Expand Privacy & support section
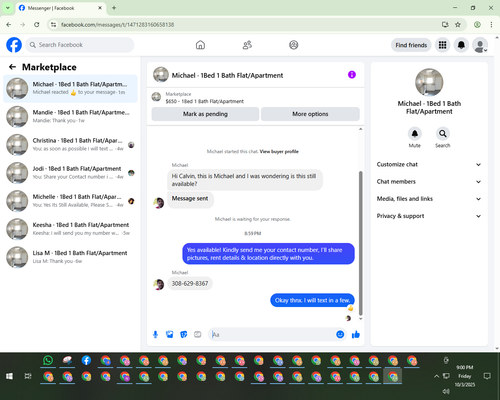500x400 pixels. tap(429, 216)
